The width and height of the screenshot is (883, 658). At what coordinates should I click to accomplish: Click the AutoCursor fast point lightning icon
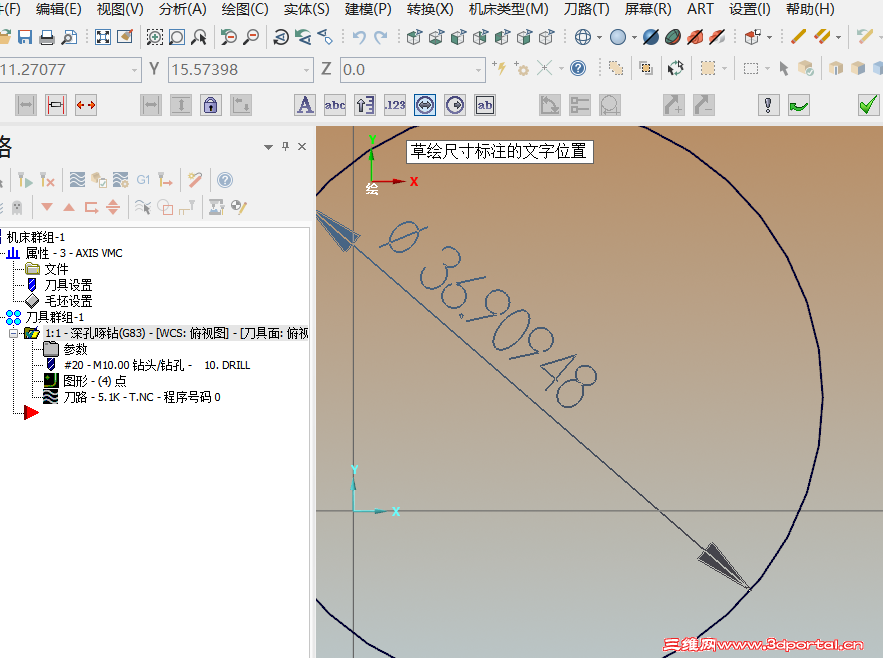click(x=499, y=68)
